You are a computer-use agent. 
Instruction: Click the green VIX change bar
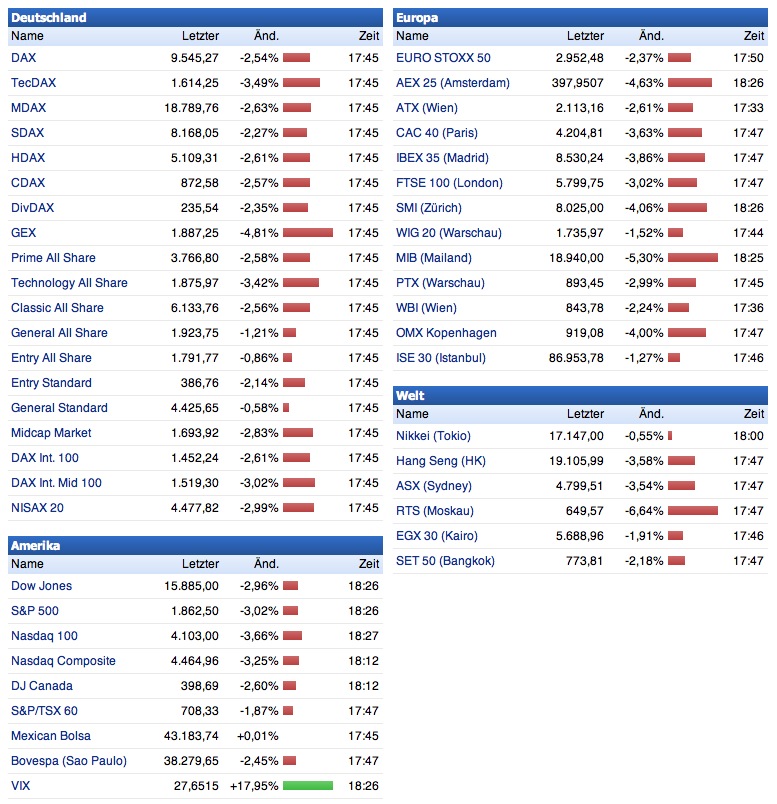(308, 786)
